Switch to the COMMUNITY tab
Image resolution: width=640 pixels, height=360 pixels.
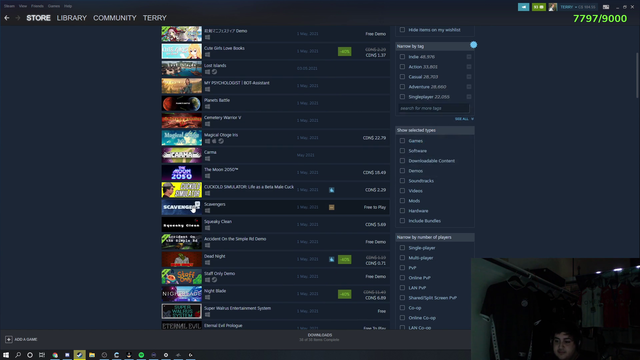click(115, 18)
